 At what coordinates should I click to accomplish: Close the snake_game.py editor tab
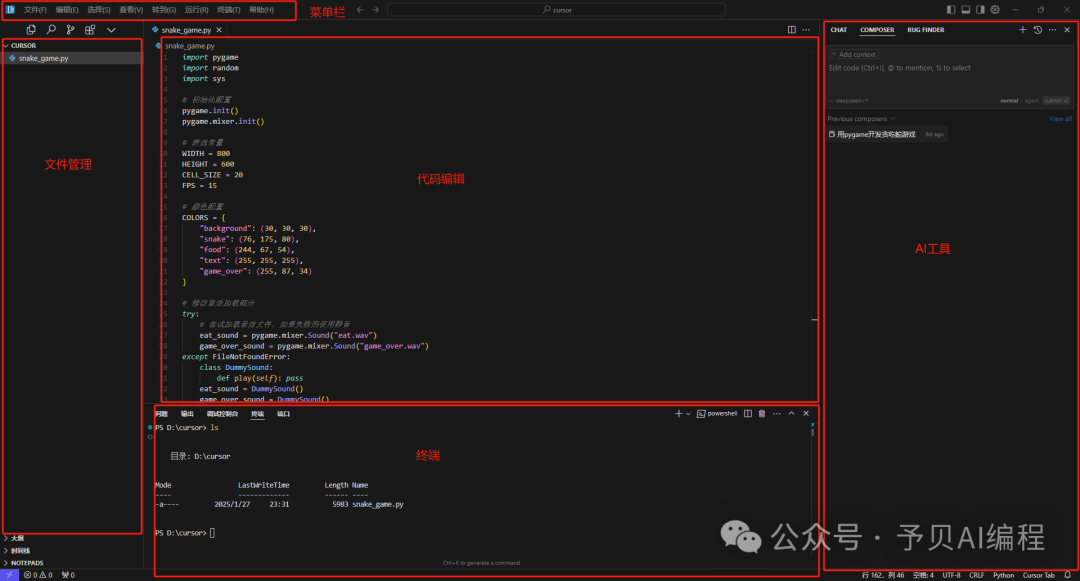(x=219, y=30)
